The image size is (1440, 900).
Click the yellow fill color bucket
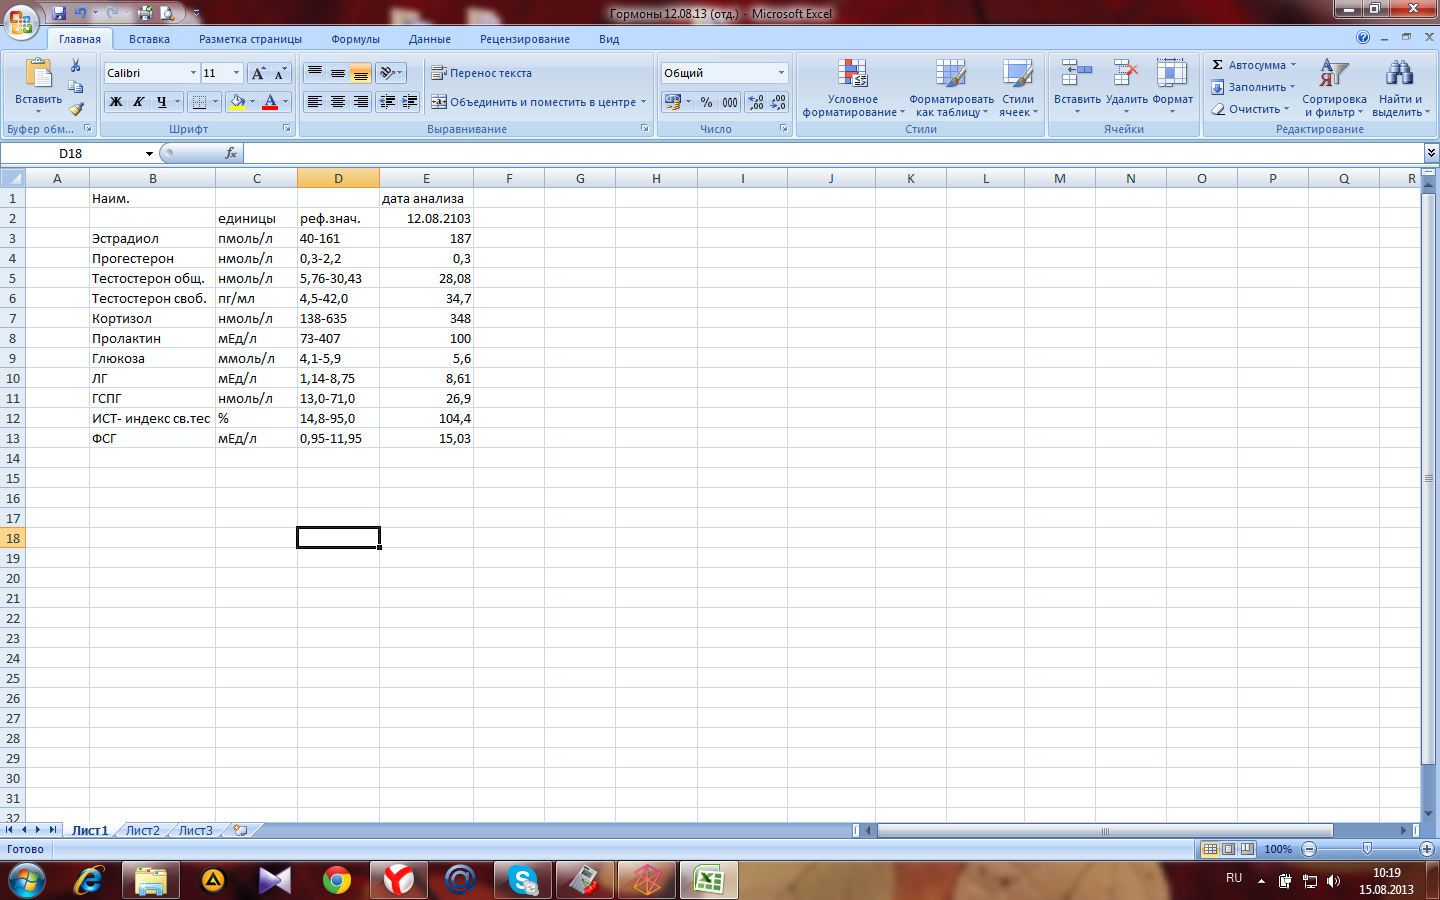point(237,102)
